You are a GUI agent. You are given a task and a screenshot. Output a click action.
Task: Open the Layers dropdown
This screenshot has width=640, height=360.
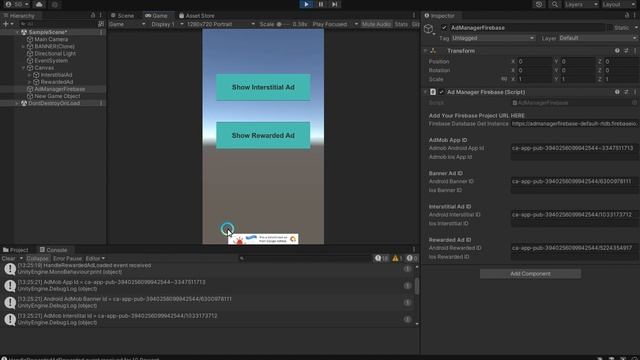point(581,4)
